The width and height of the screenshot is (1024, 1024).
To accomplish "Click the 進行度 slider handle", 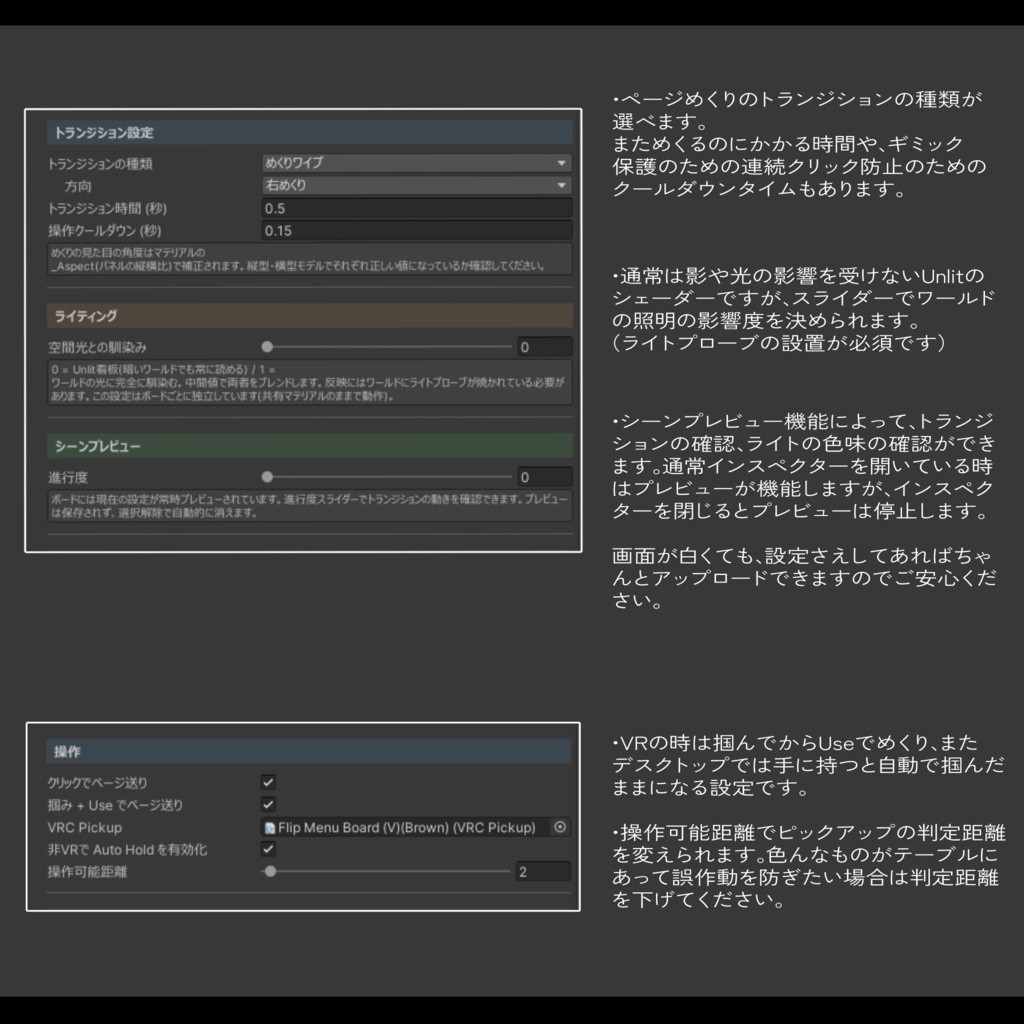I will coord(267,477).
